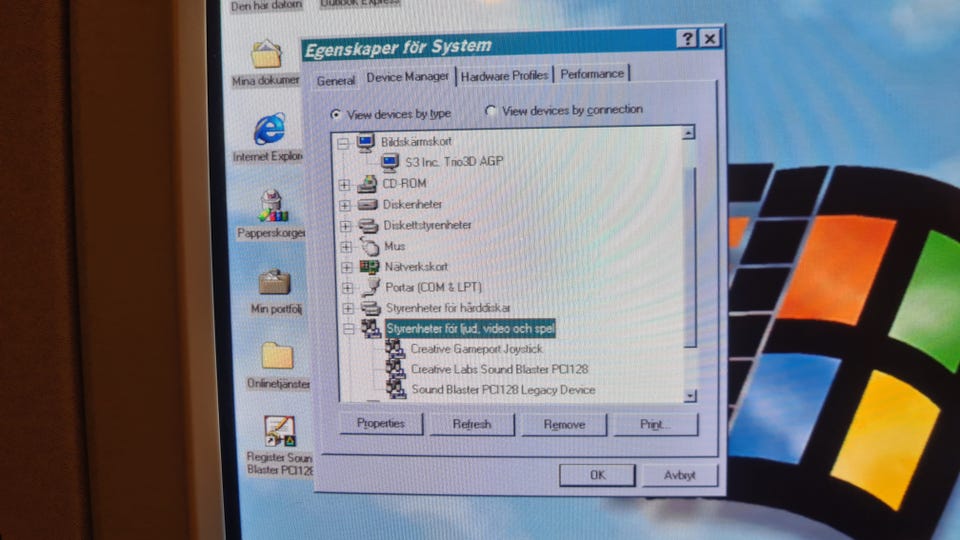The width and height of the screenshot is (960, 540).
Task: Select Styrenheter för hårddiskar icon
Action: tap(370, 308)
